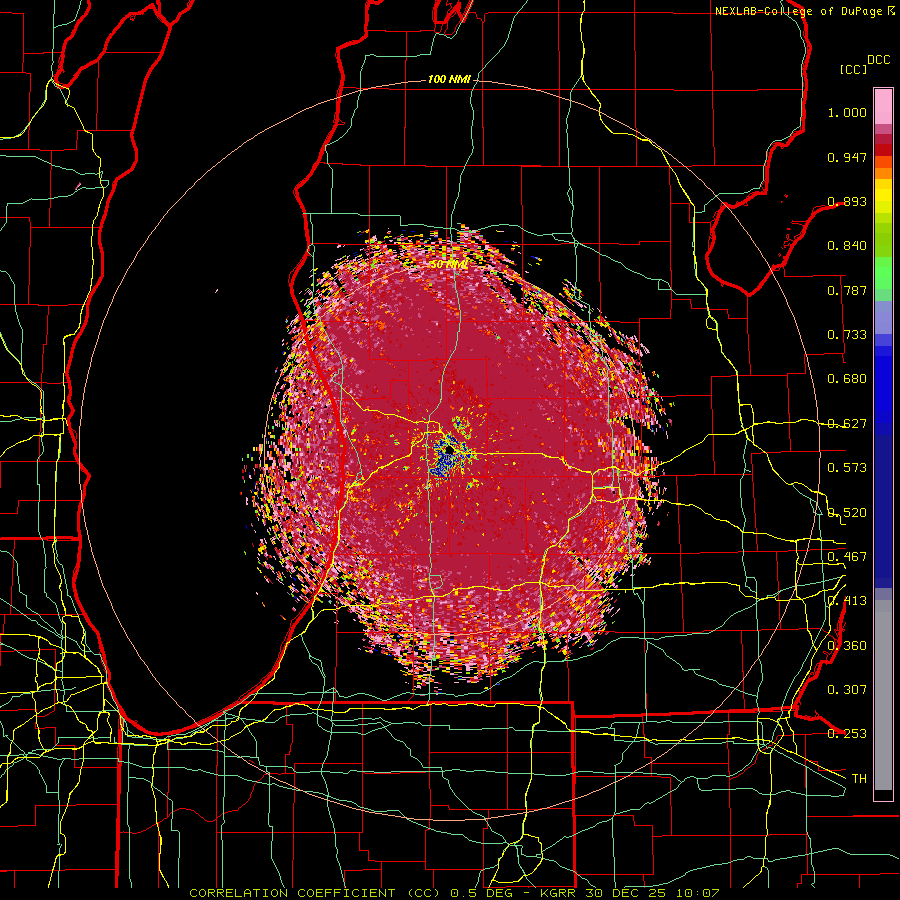Click the radar site center in the blue cluster

(x=449, y=451)
